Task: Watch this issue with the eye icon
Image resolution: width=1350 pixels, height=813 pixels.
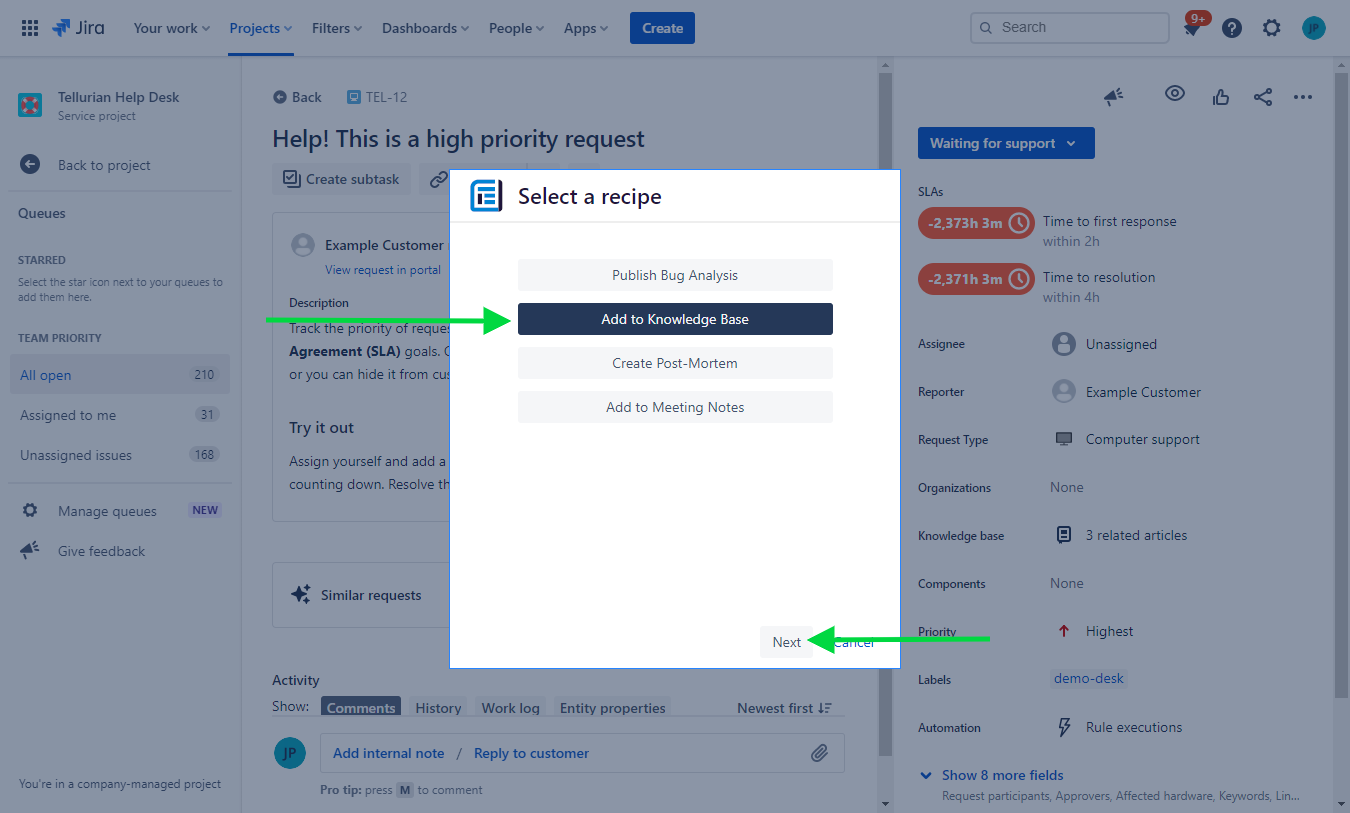Action: tap(1174, 93)
